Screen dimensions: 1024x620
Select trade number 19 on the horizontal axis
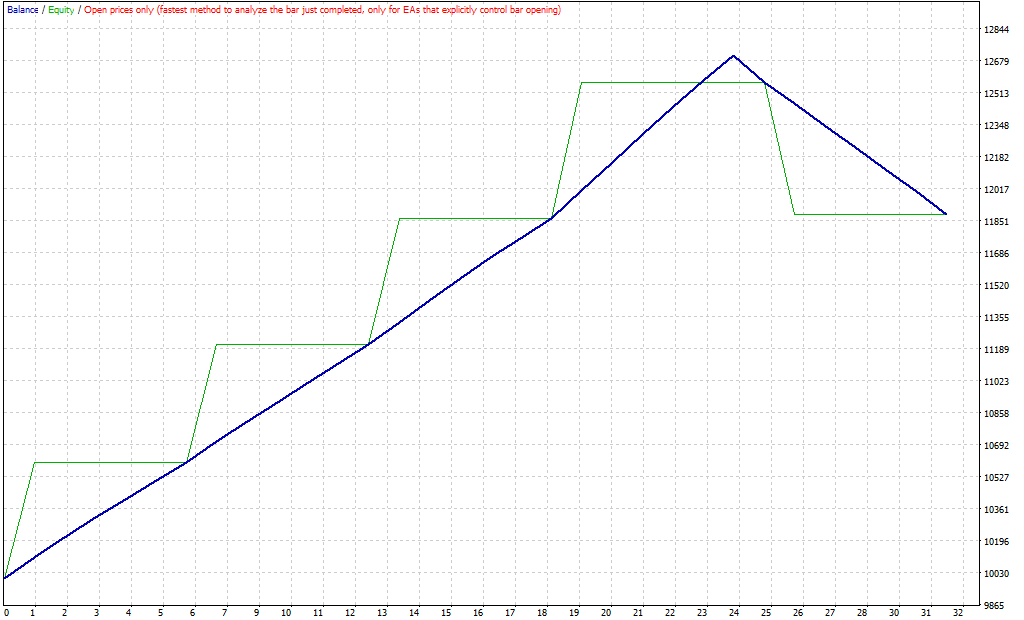pyautogui.click(x=574, y=612)
